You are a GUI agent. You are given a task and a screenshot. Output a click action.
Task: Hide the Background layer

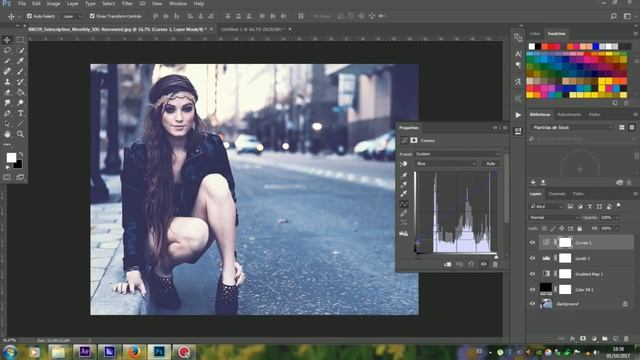click(x=532, y=304)
